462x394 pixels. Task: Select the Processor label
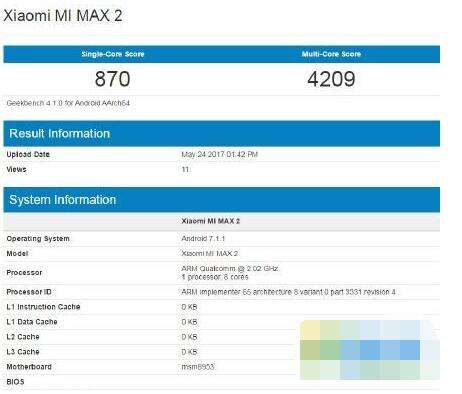click(24, 273)
